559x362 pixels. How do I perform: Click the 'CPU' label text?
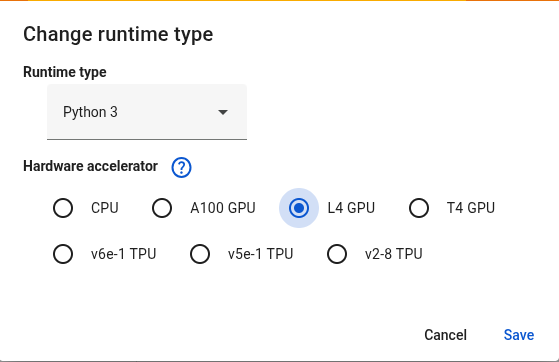105,208
